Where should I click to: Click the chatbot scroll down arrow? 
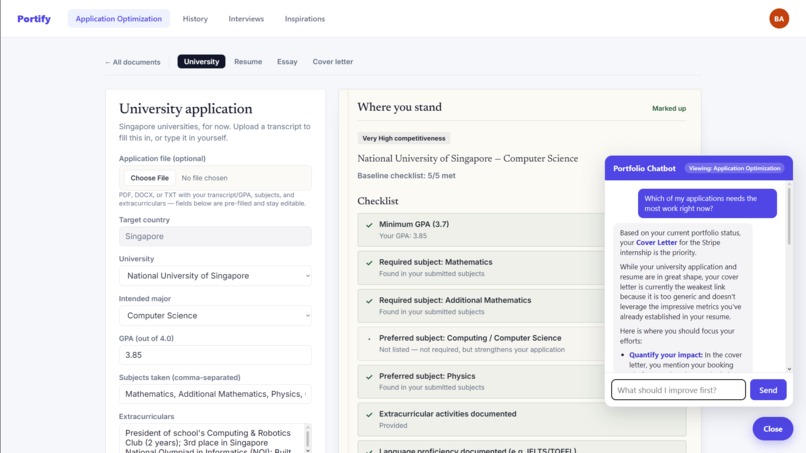[x=789, y=369]
